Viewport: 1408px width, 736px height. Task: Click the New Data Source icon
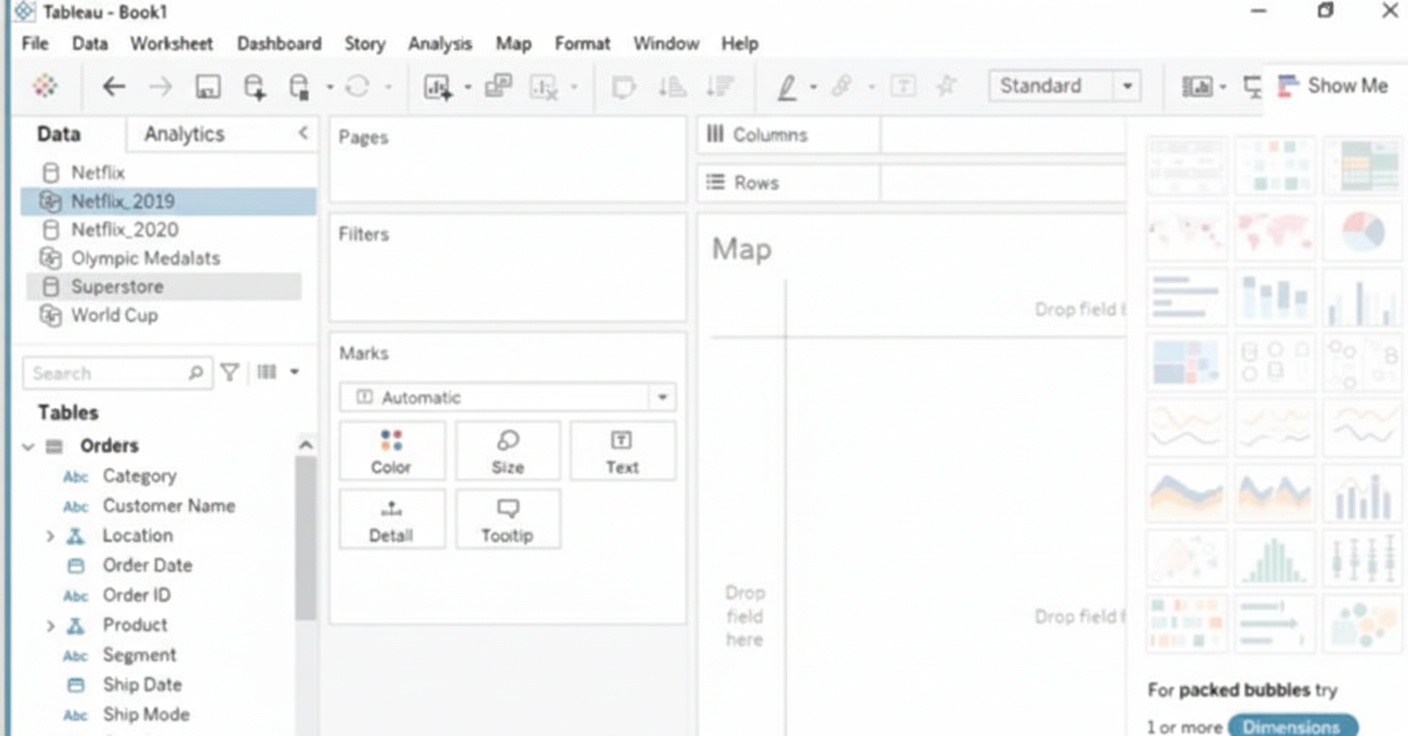(254, 87)
